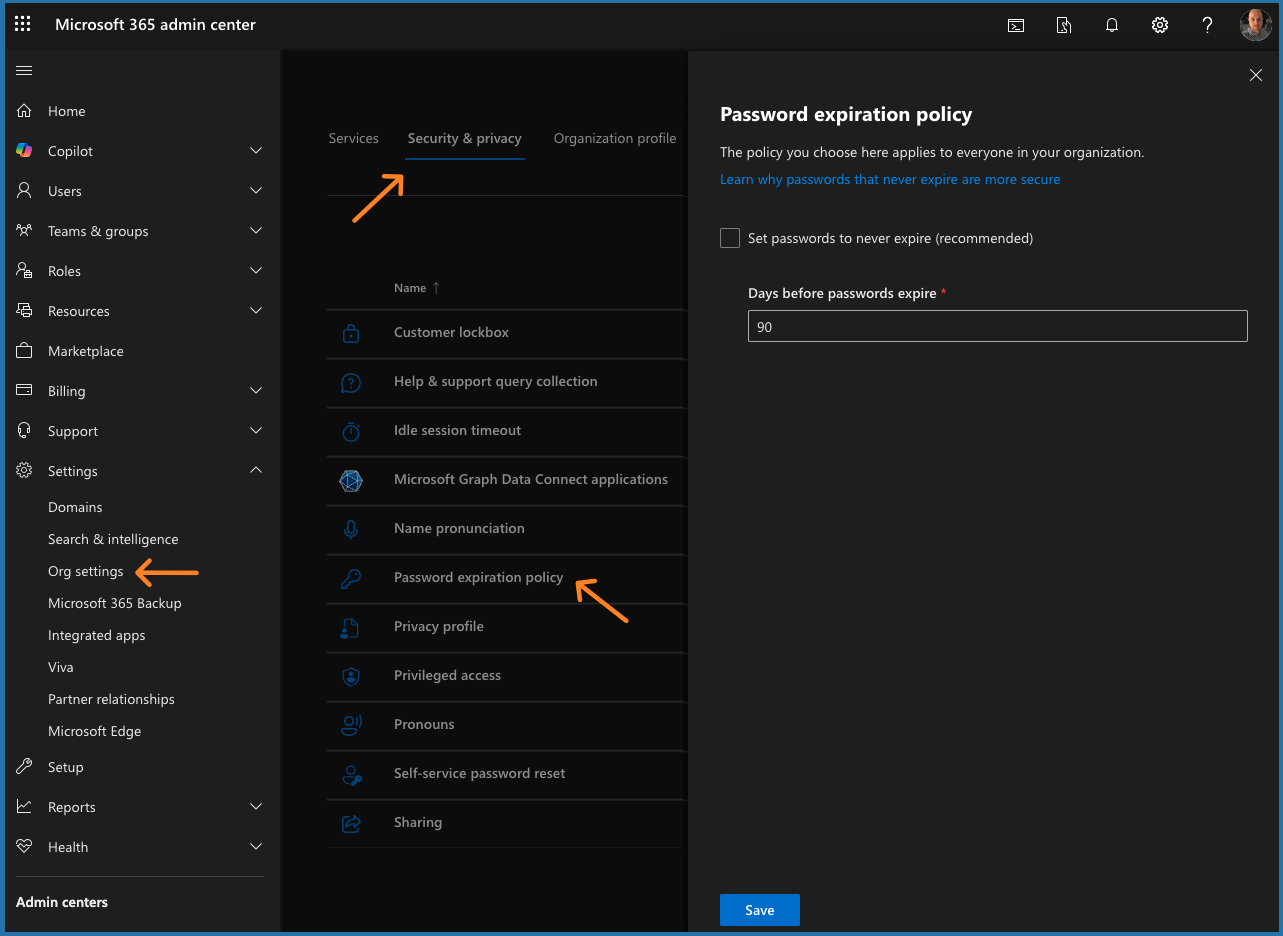The height and width of the screenshot is (936, 1283).
Task: Click Days before passwords expire field
Action: (998, 326)
